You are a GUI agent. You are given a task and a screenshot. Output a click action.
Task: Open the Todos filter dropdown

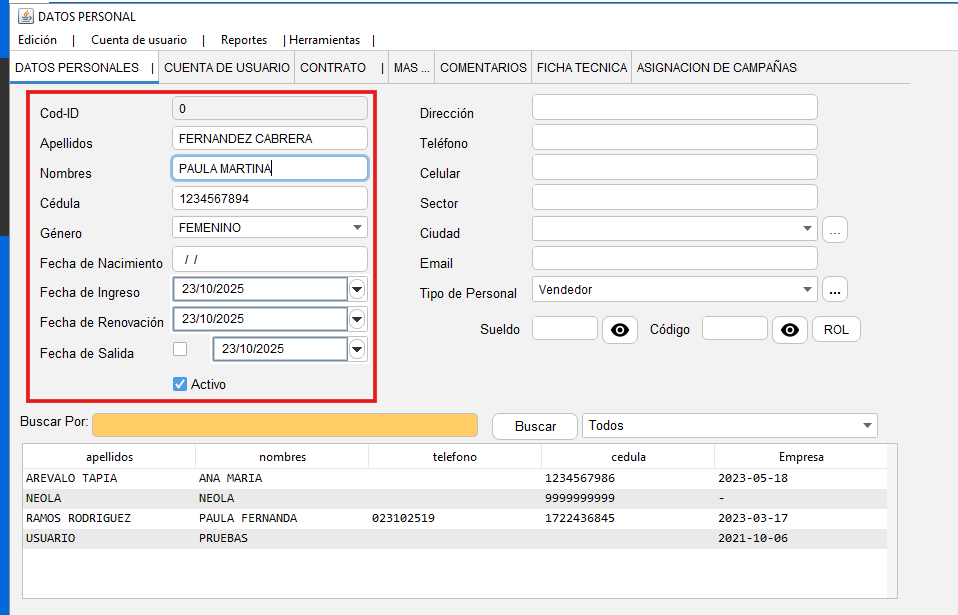click(x=866, y=426)
